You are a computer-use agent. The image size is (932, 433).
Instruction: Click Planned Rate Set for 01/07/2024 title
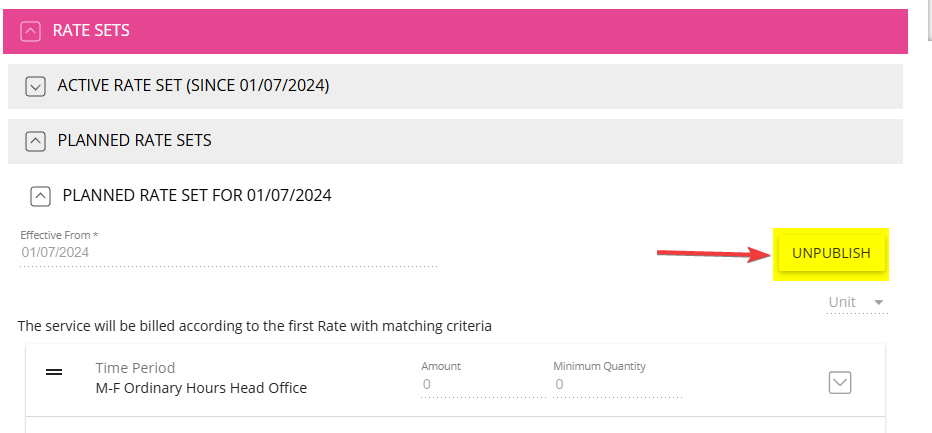pyautogui.click(x=196, y=195)
